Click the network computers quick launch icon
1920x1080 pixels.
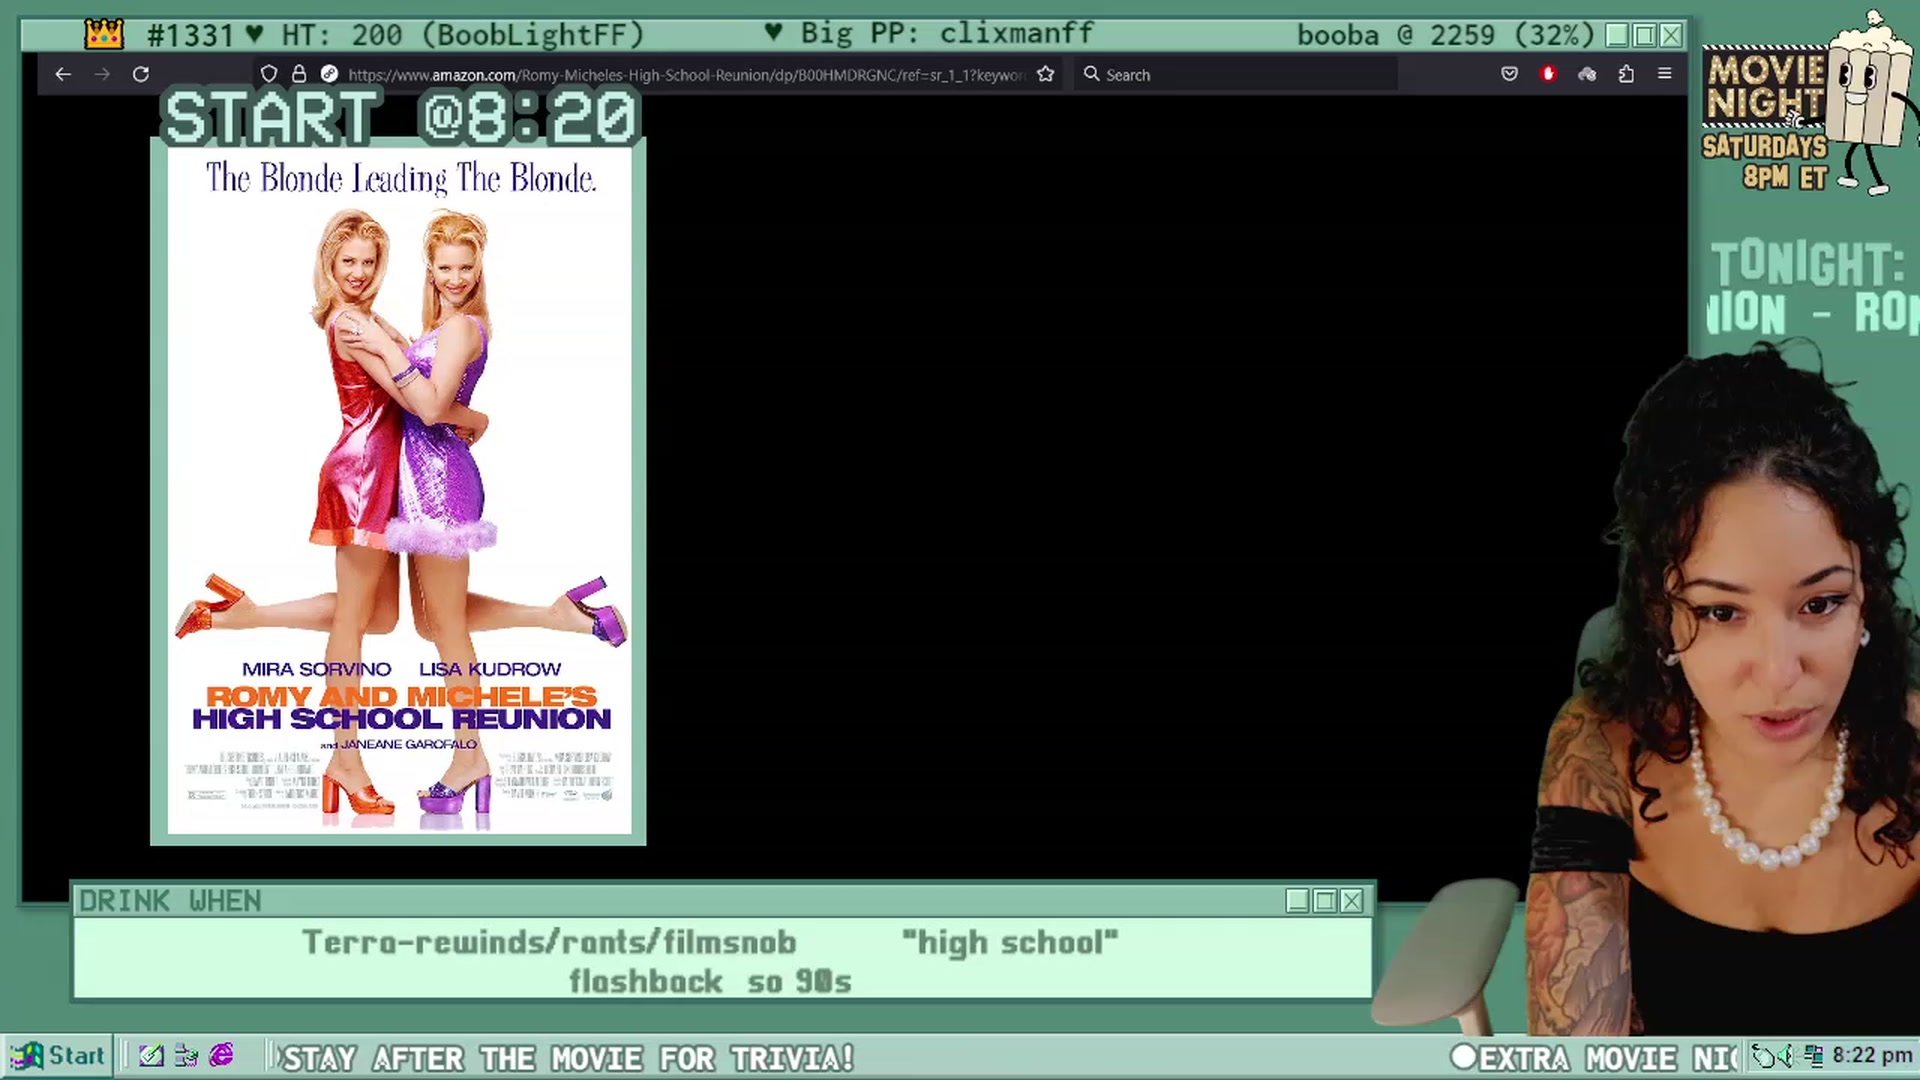tap(186, 1056)
